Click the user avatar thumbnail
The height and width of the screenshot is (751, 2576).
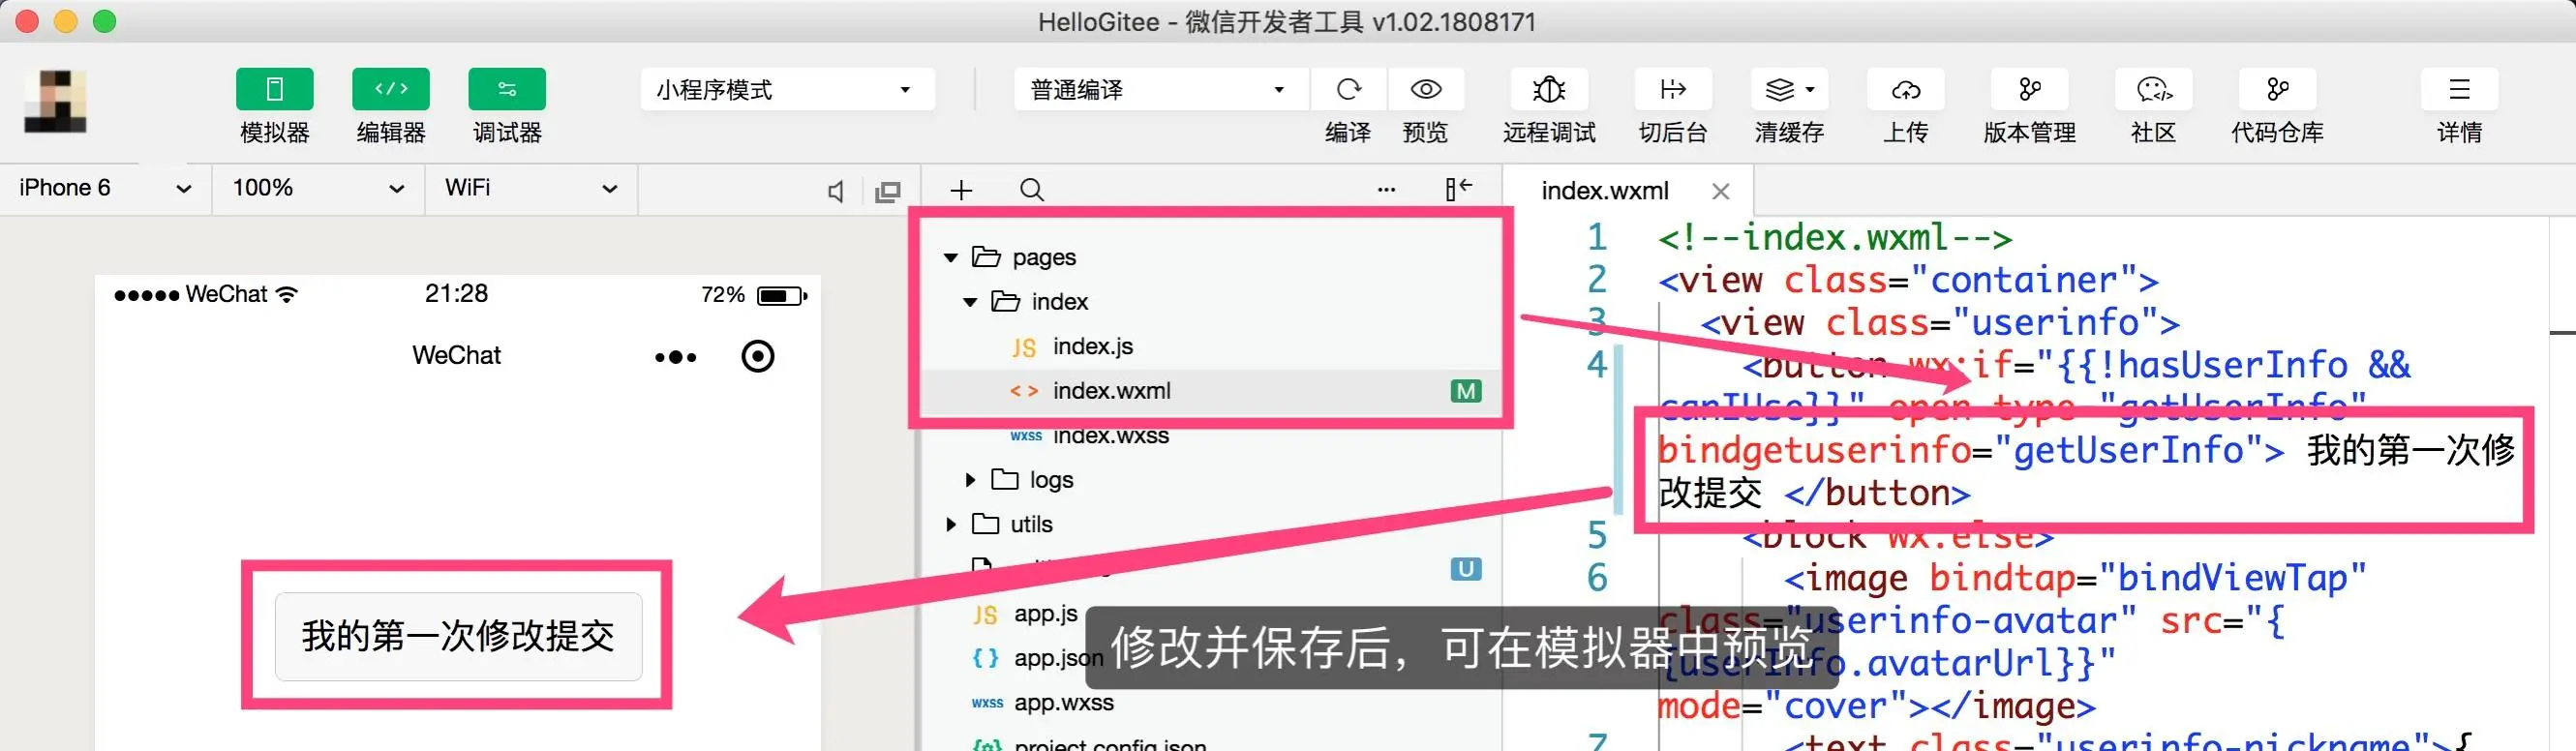[55, 101]
